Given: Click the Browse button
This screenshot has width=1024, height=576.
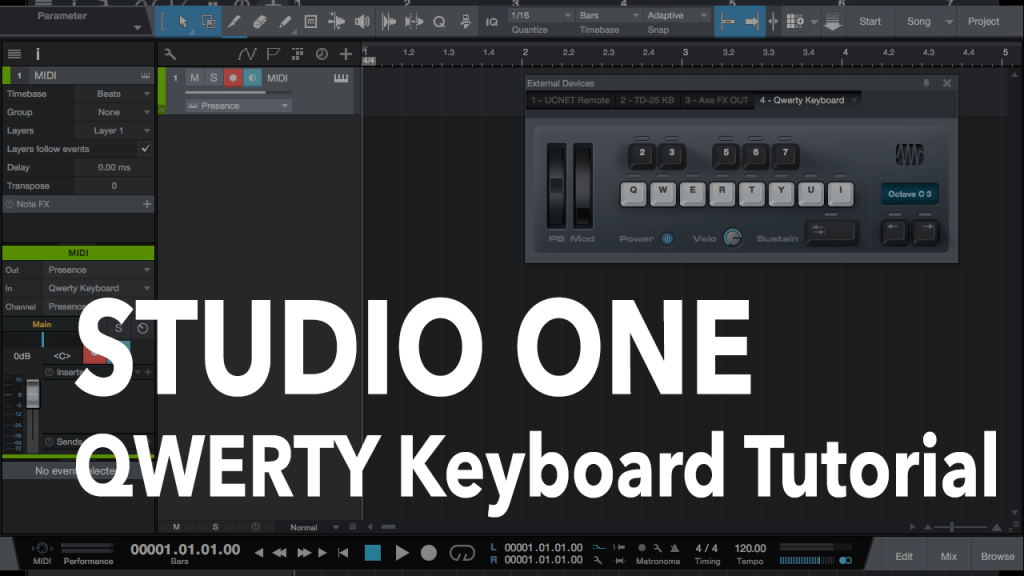Looking at the screenshot, I should (x=997, y=556).
